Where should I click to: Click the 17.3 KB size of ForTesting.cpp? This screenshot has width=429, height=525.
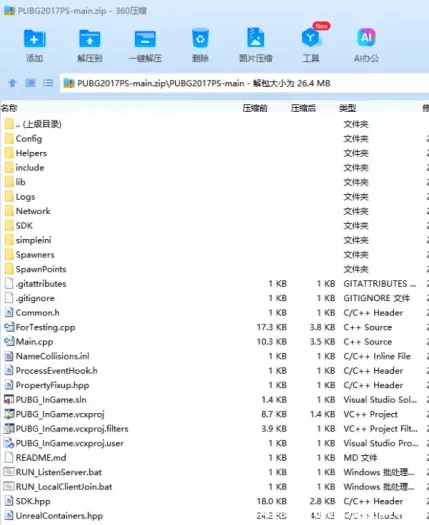pos(272,327)
